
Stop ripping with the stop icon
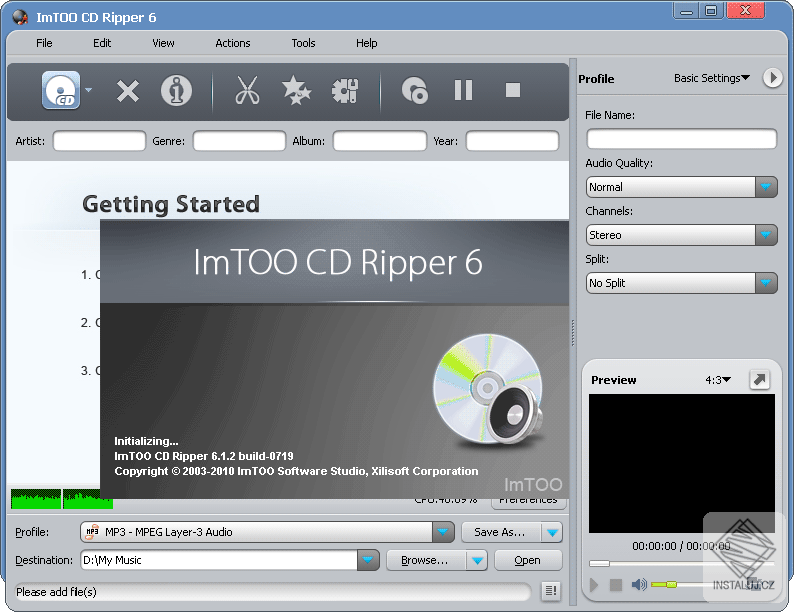coord(512,90)
